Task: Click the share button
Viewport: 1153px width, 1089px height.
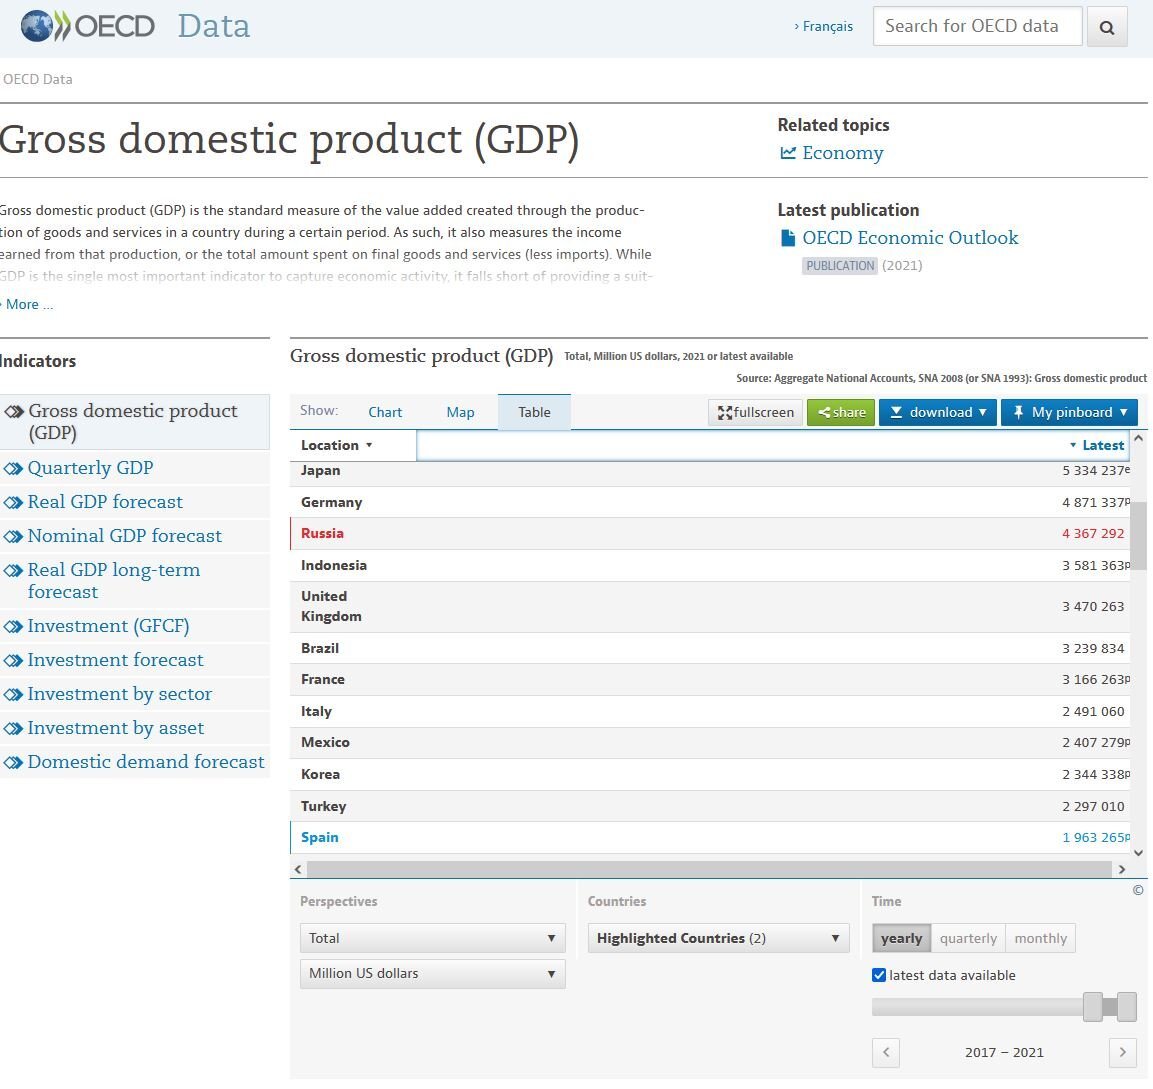Action: (841, 413)
